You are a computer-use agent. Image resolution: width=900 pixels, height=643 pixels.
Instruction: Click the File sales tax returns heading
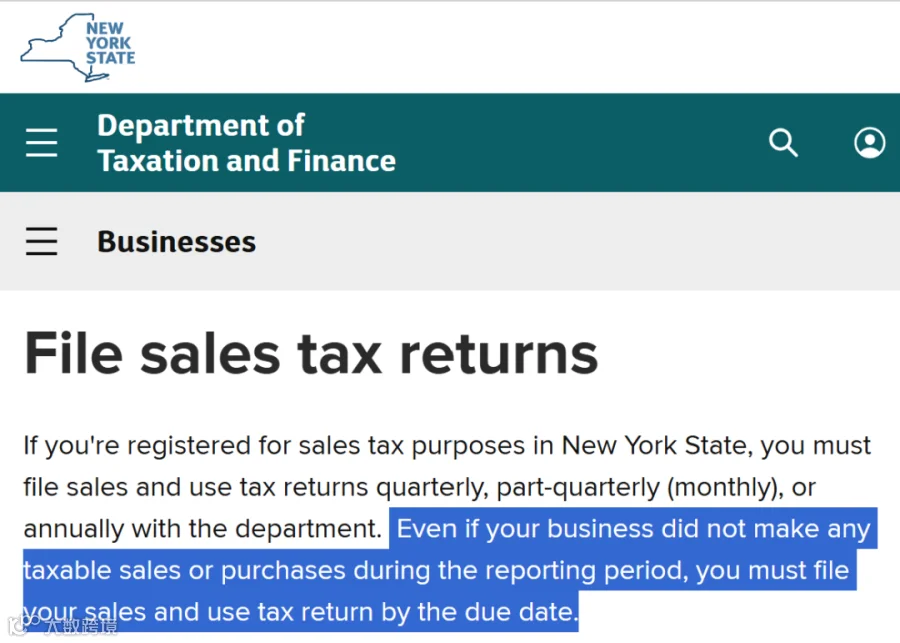coord(311,353)
